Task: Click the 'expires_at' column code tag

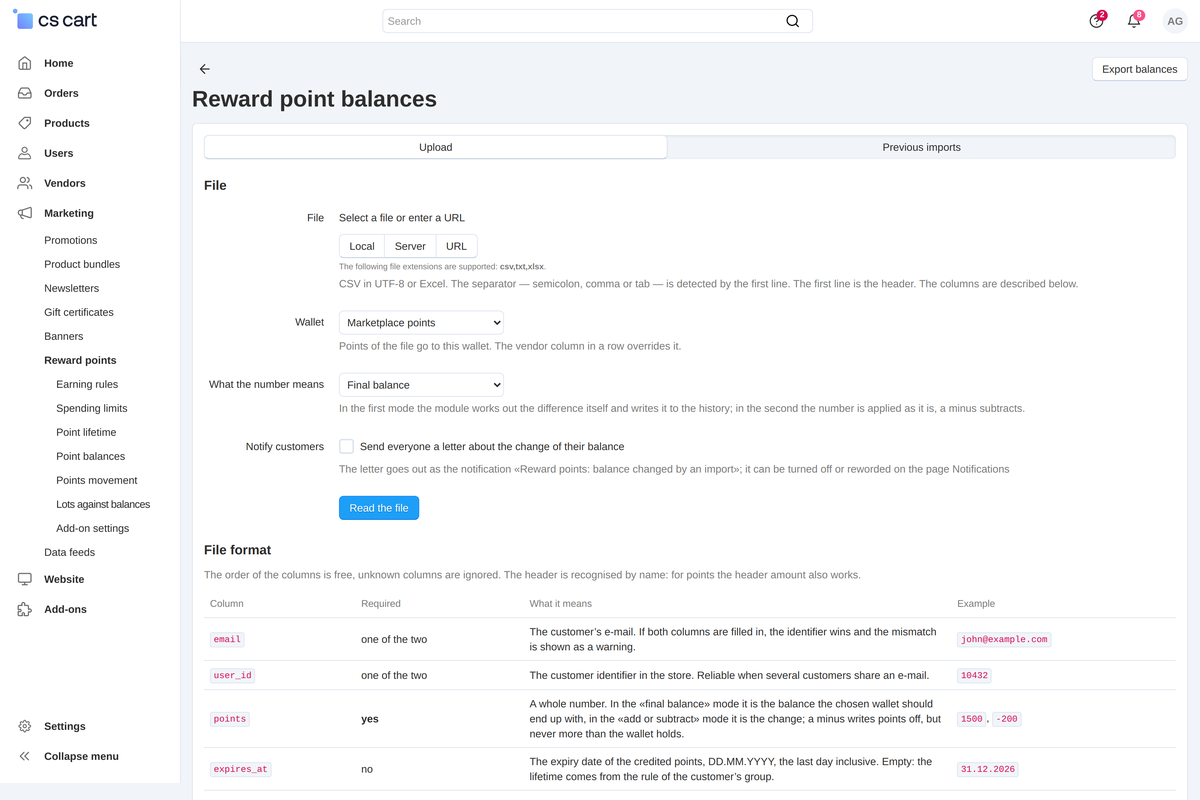Action: click(x=241, y=769)
